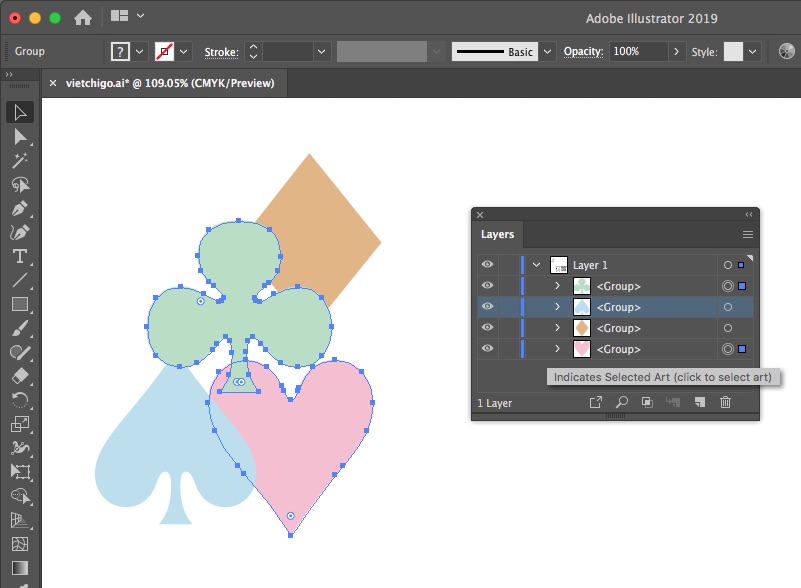Select the Rectangle tool

[20, 305]
